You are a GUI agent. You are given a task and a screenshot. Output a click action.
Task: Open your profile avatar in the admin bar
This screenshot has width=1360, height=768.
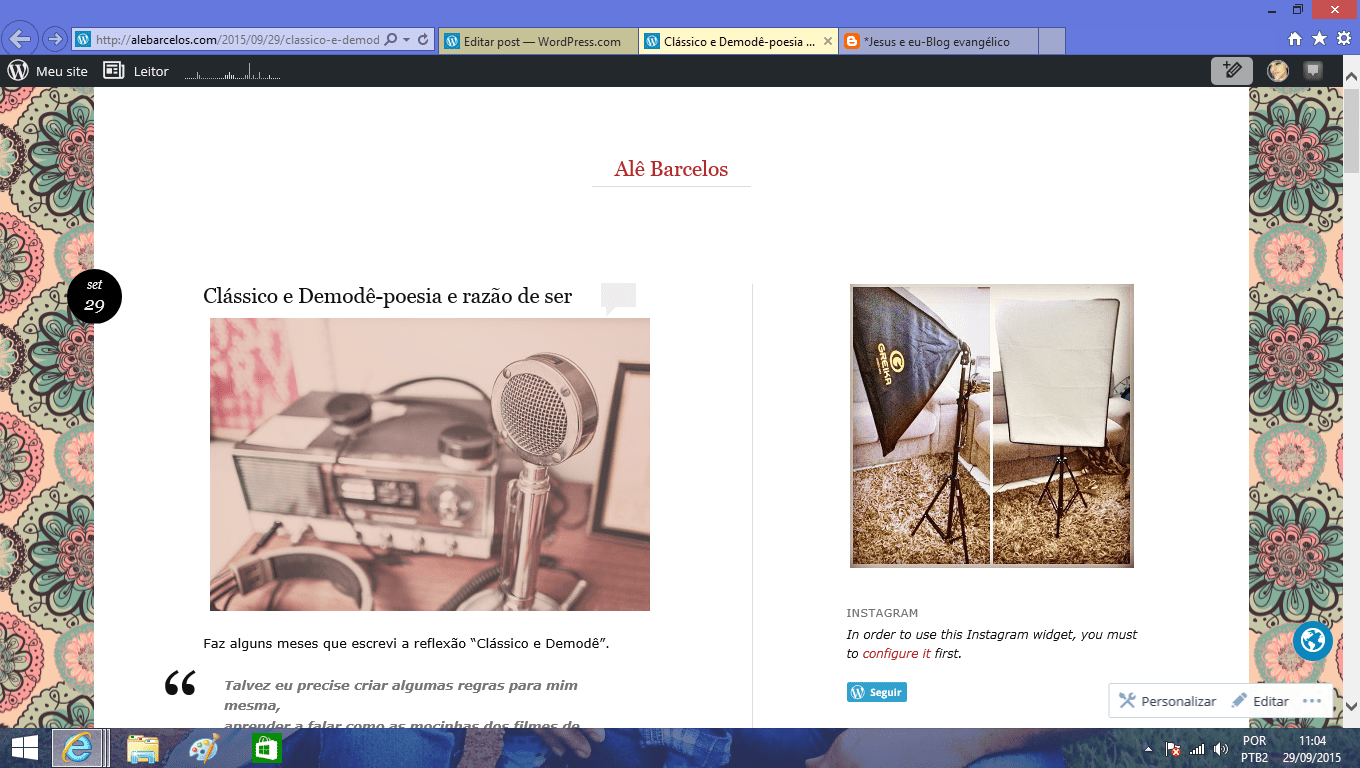point(1277,71)
